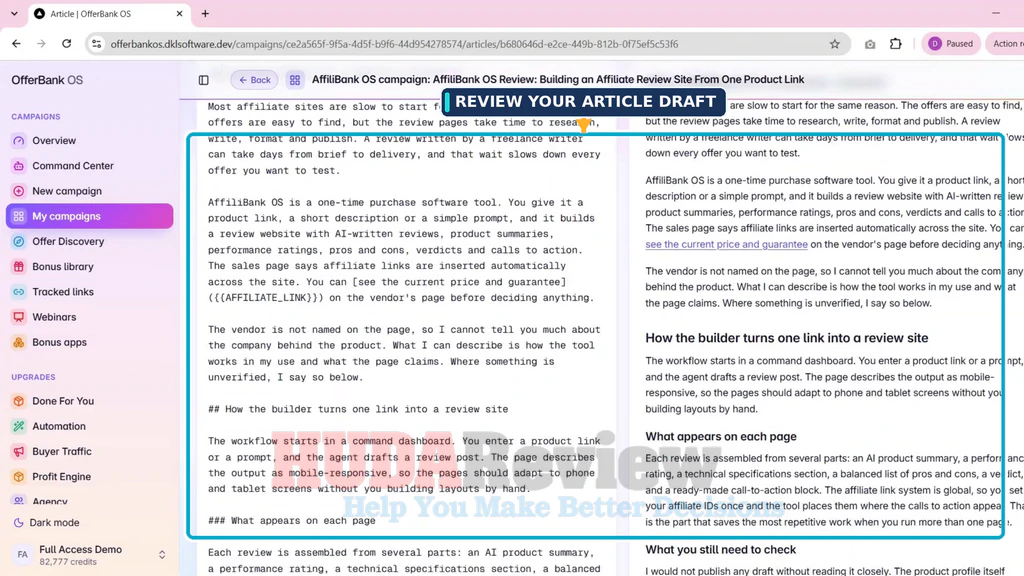Start a New campaign
This screenshot has width=1024, height=576.
coord(67,191)
